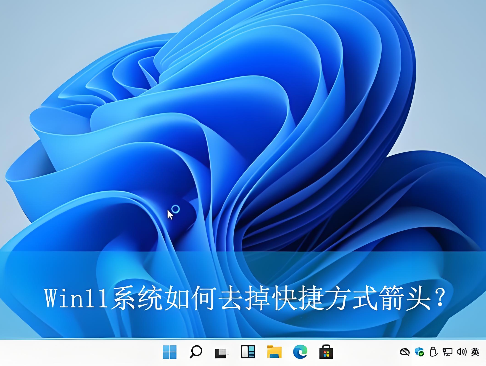The width and height of the screenshot is (486, 366).
Task: Launch Microsoft Edge browser
Action: click(x=300, y=352)
